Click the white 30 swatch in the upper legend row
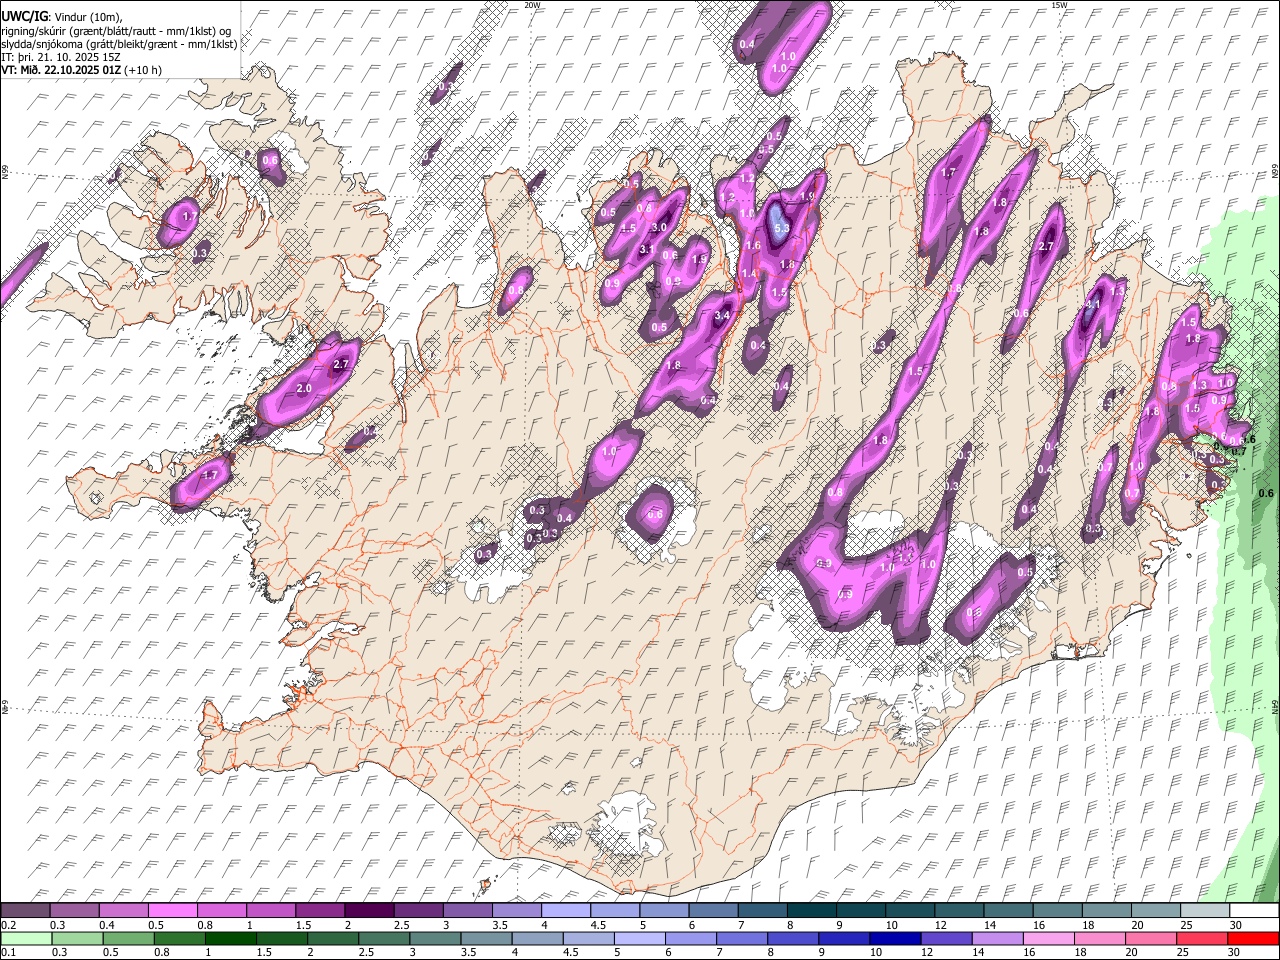This screenshot has width=1280, height=960. 1254,911
